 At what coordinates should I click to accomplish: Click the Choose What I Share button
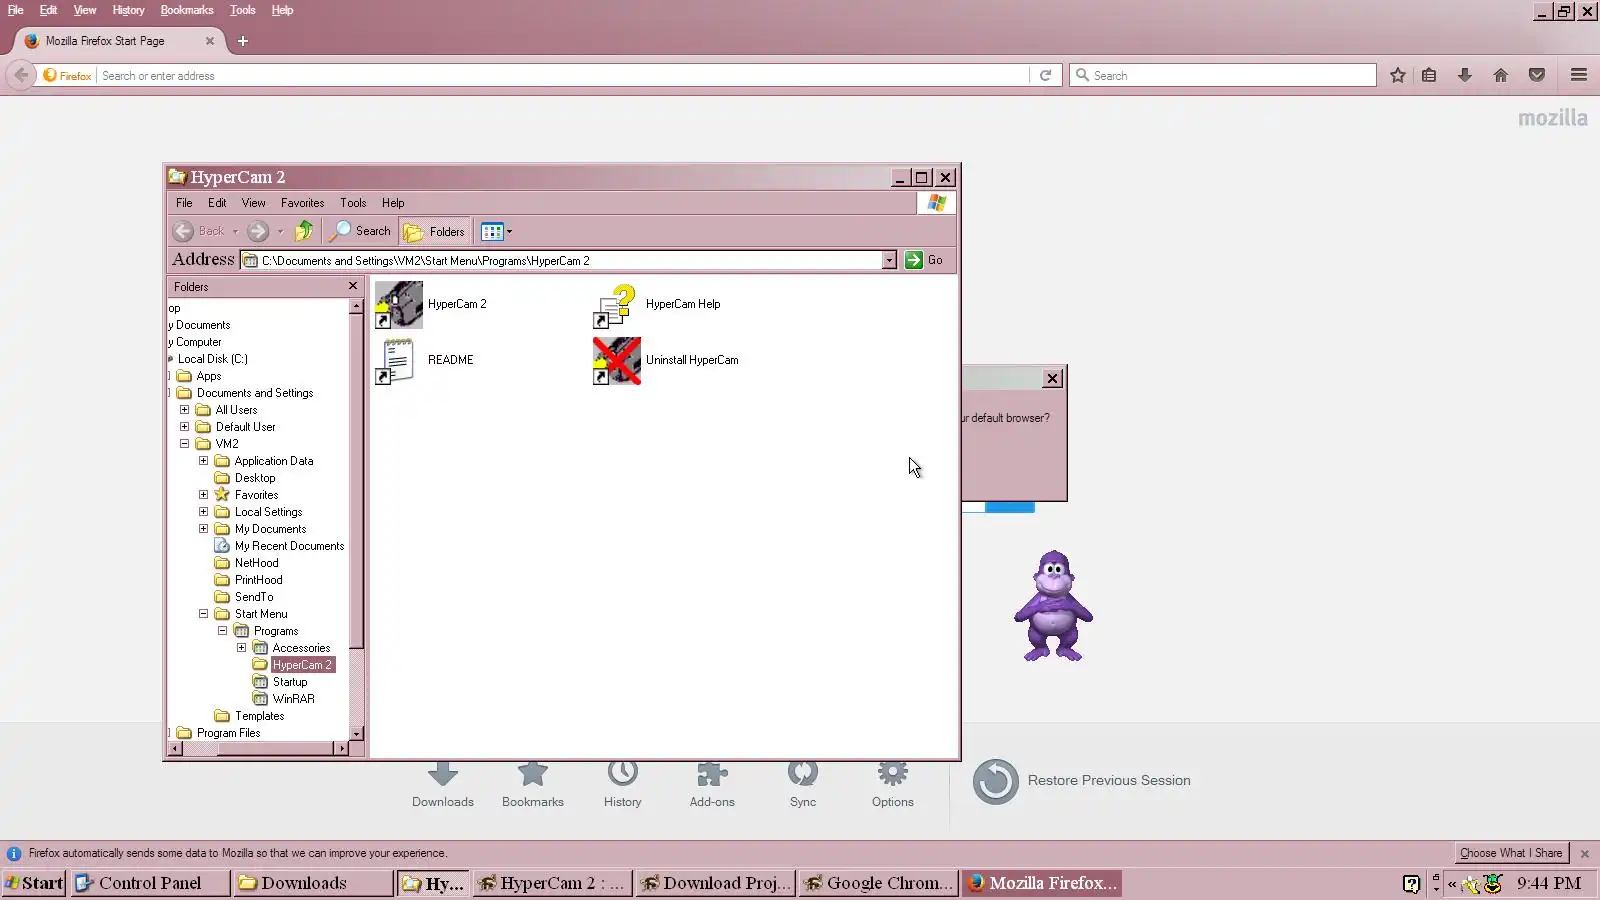pyautogui.click(x=1511, y=853)
